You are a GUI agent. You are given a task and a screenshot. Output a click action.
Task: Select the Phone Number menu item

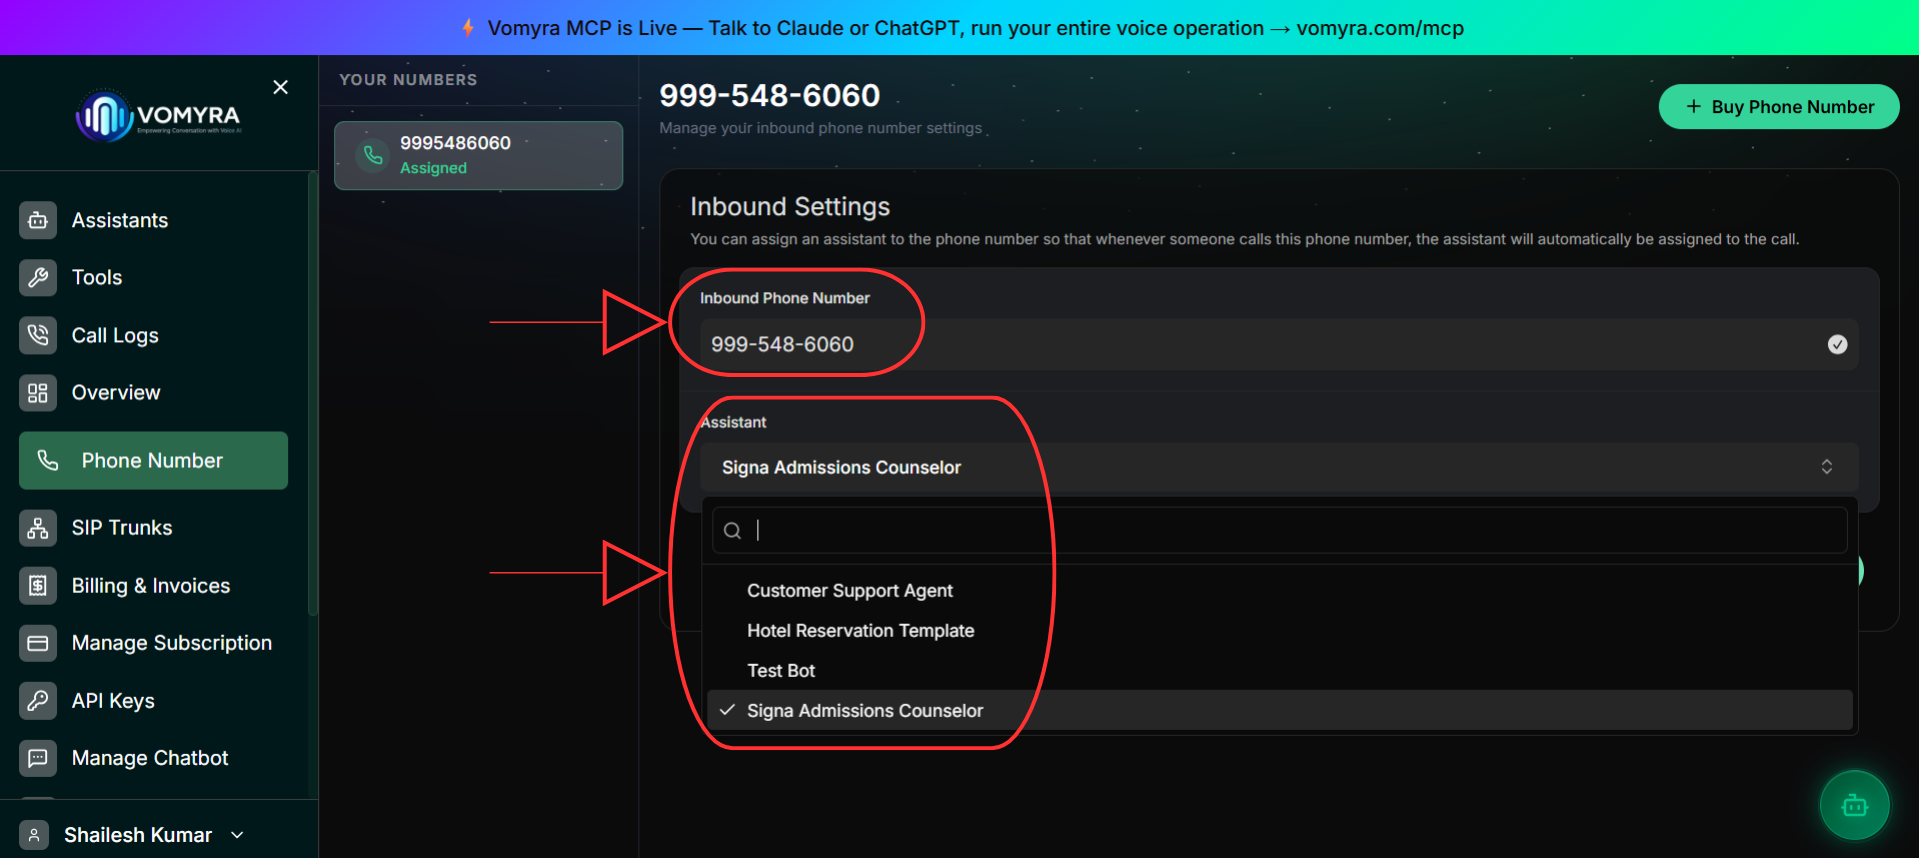pos(153,460)
